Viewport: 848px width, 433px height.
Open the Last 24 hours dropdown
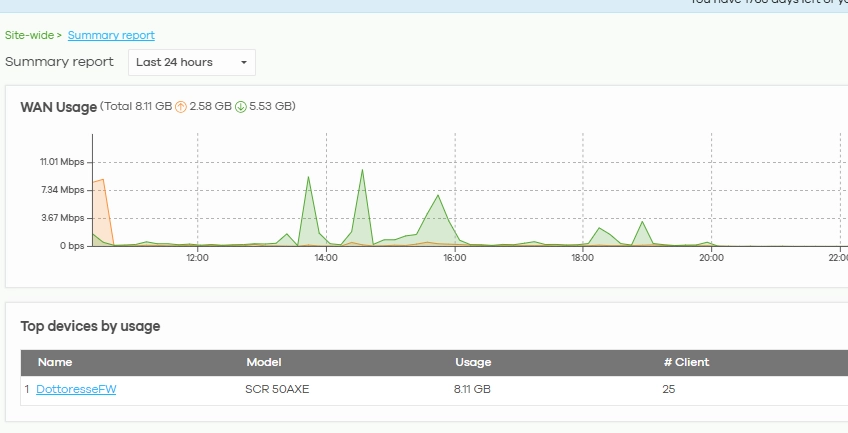pos(192,63)
